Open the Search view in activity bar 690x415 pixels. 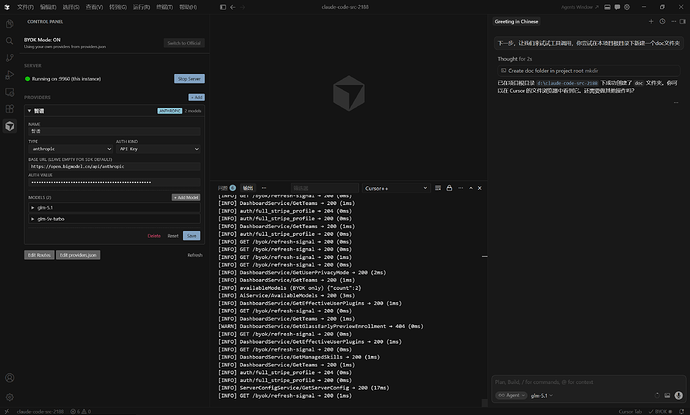pos(9,41)
